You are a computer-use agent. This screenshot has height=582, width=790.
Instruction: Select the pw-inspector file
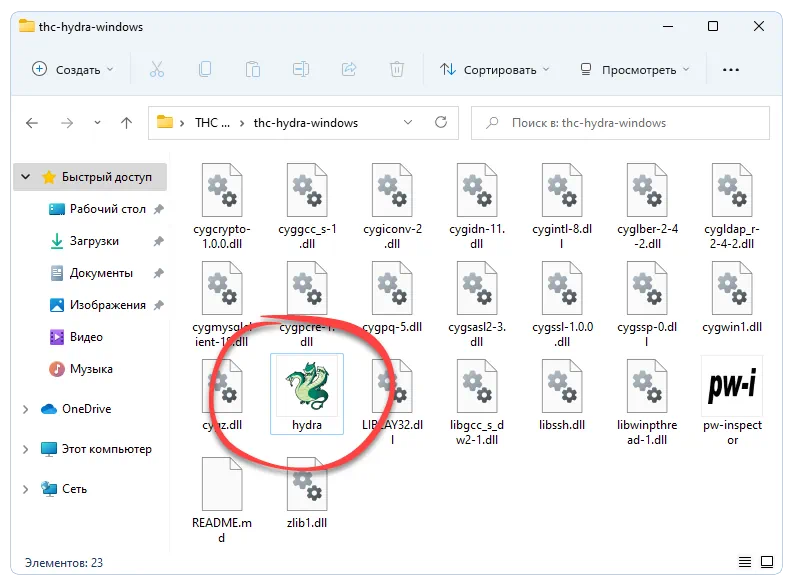point(732,401)
